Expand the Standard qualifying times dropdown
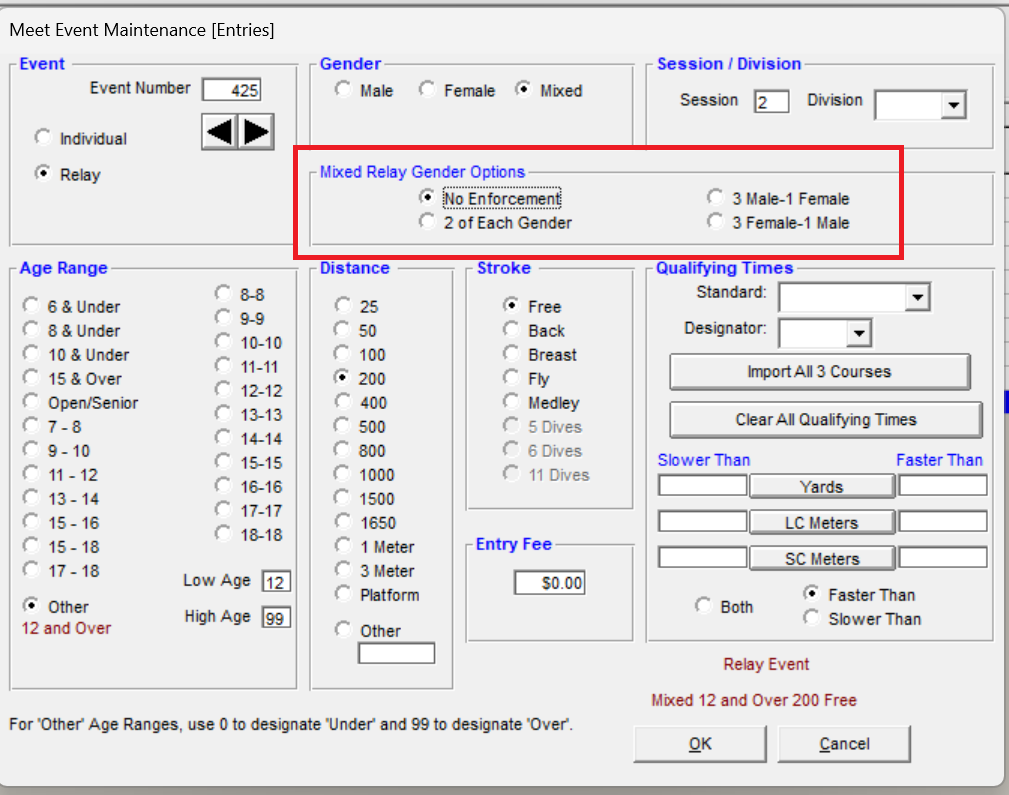 pyautogui.click(x=917, y=297)
